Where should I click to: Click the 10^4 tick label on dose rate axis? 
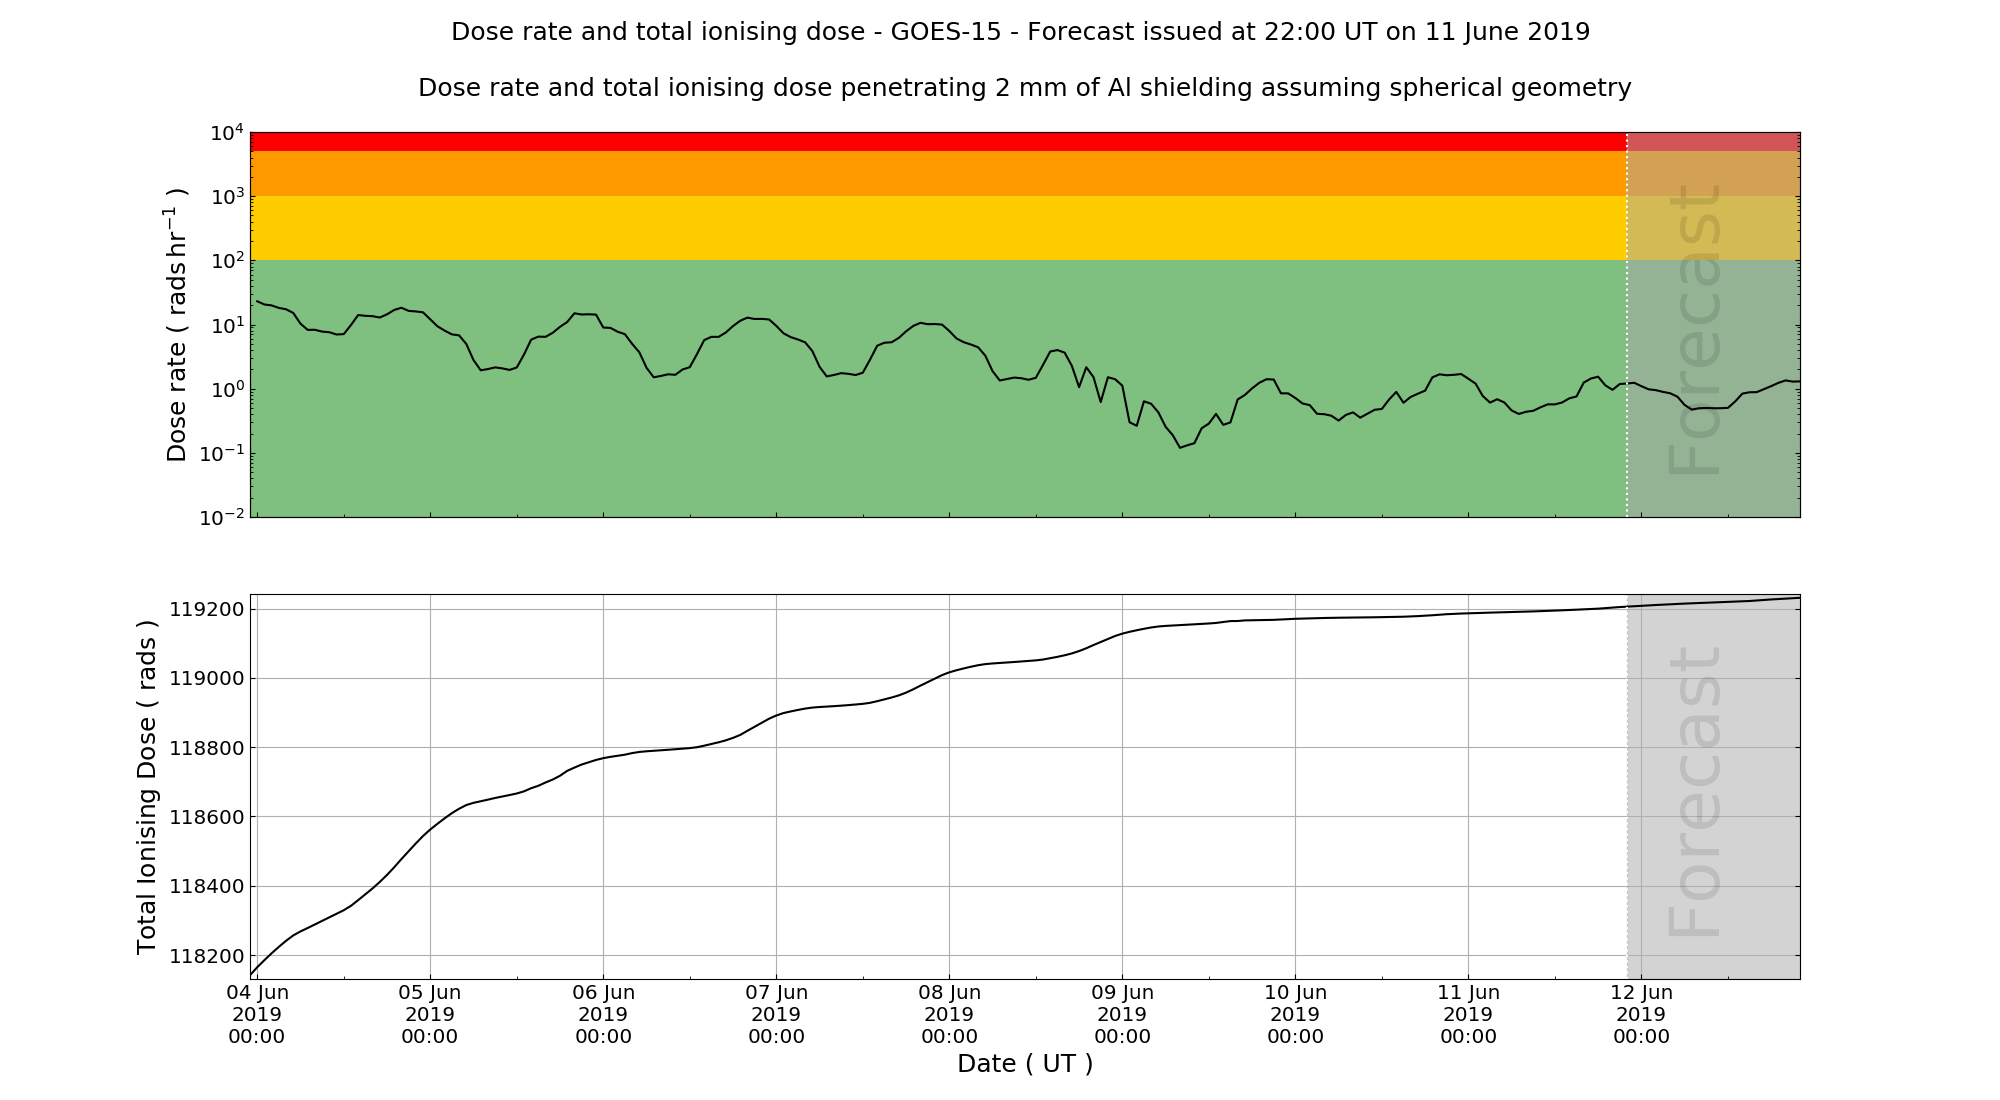226,133
